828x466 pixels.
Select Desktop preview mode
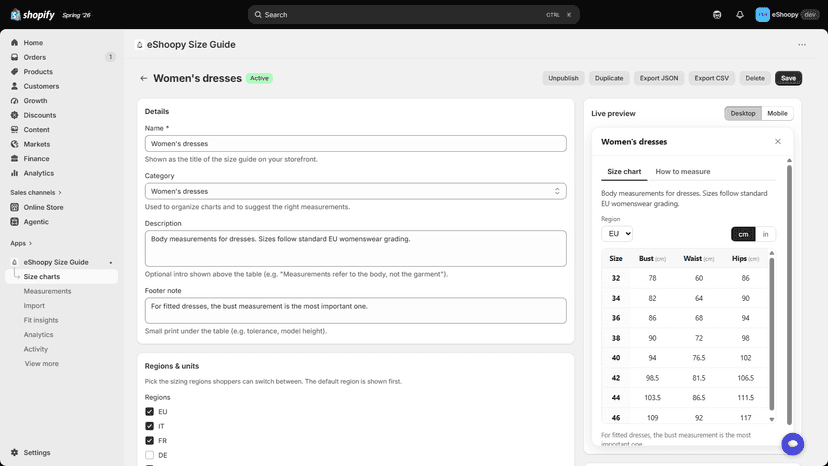[742, 114]
